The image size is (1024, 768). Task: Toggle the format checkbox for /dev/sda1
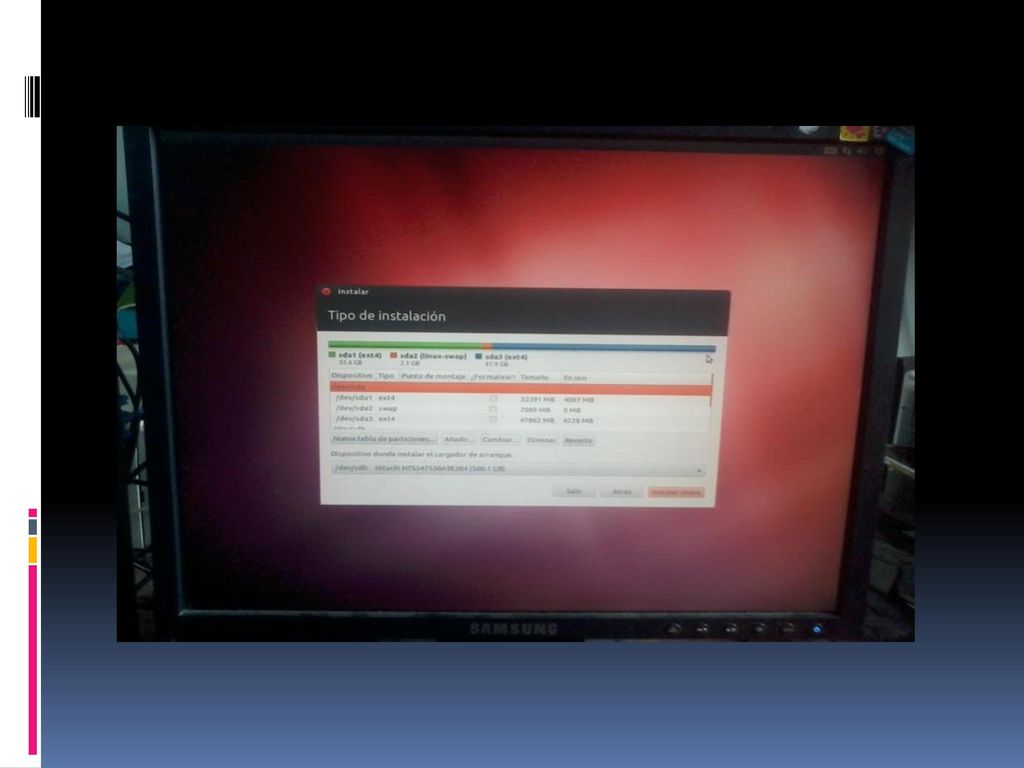click(x=493, y=398)
